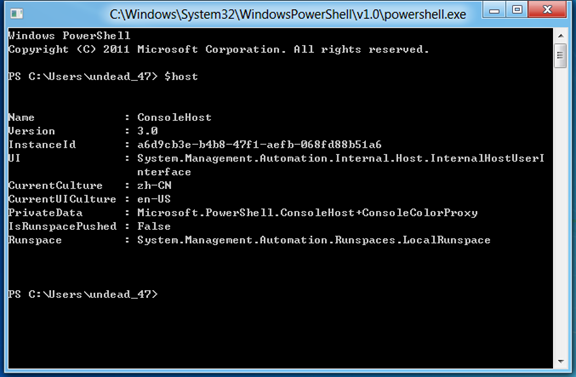The width and height of the screenshot is (576, 377).
Task: Click the vertical scrollbar thumb
Action: click(561, 55)
